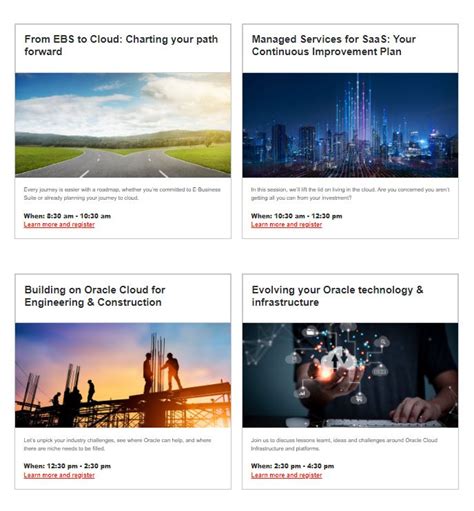Open 'Learn more and register' for Engineering & Construction
Screen dimensions: 474x511
[x=59, y=475]
